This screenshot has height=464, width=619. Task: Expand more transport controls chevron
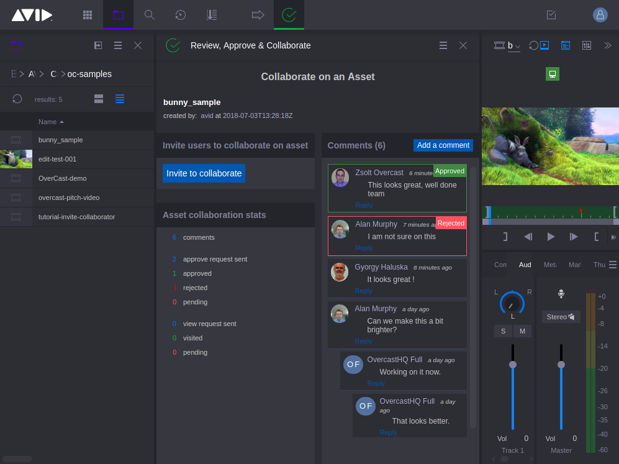tap(613, 237)
